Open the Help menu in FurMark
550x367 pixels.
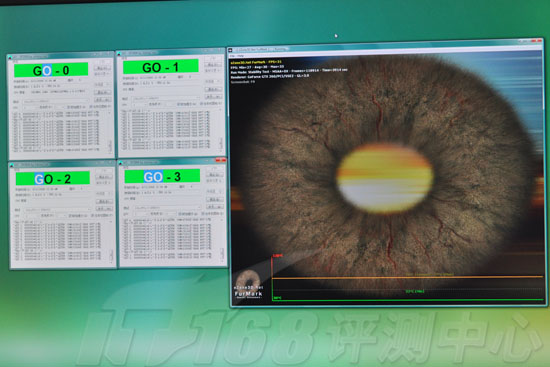tap(240, 56)
